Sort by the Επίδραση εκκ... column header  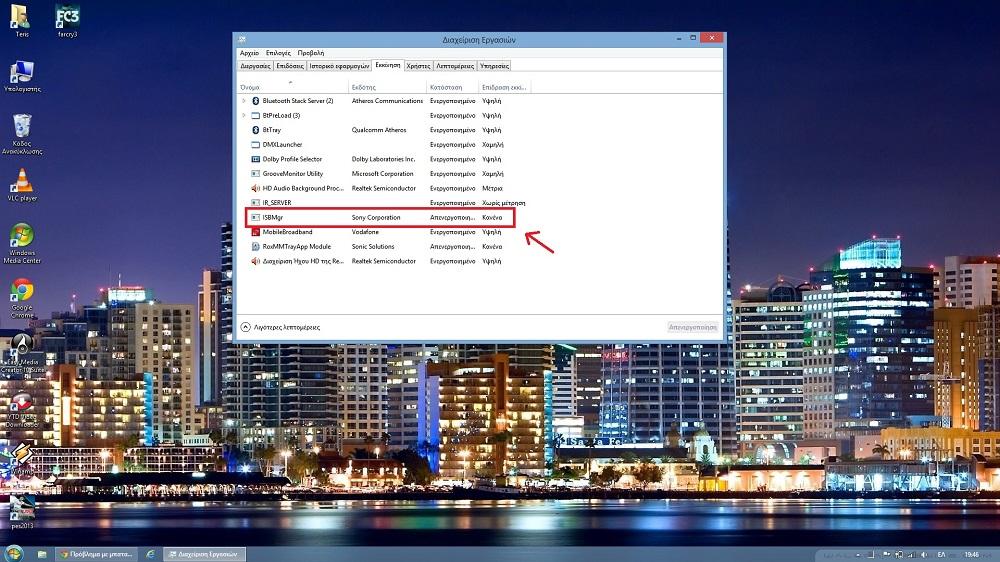[504, 87]
